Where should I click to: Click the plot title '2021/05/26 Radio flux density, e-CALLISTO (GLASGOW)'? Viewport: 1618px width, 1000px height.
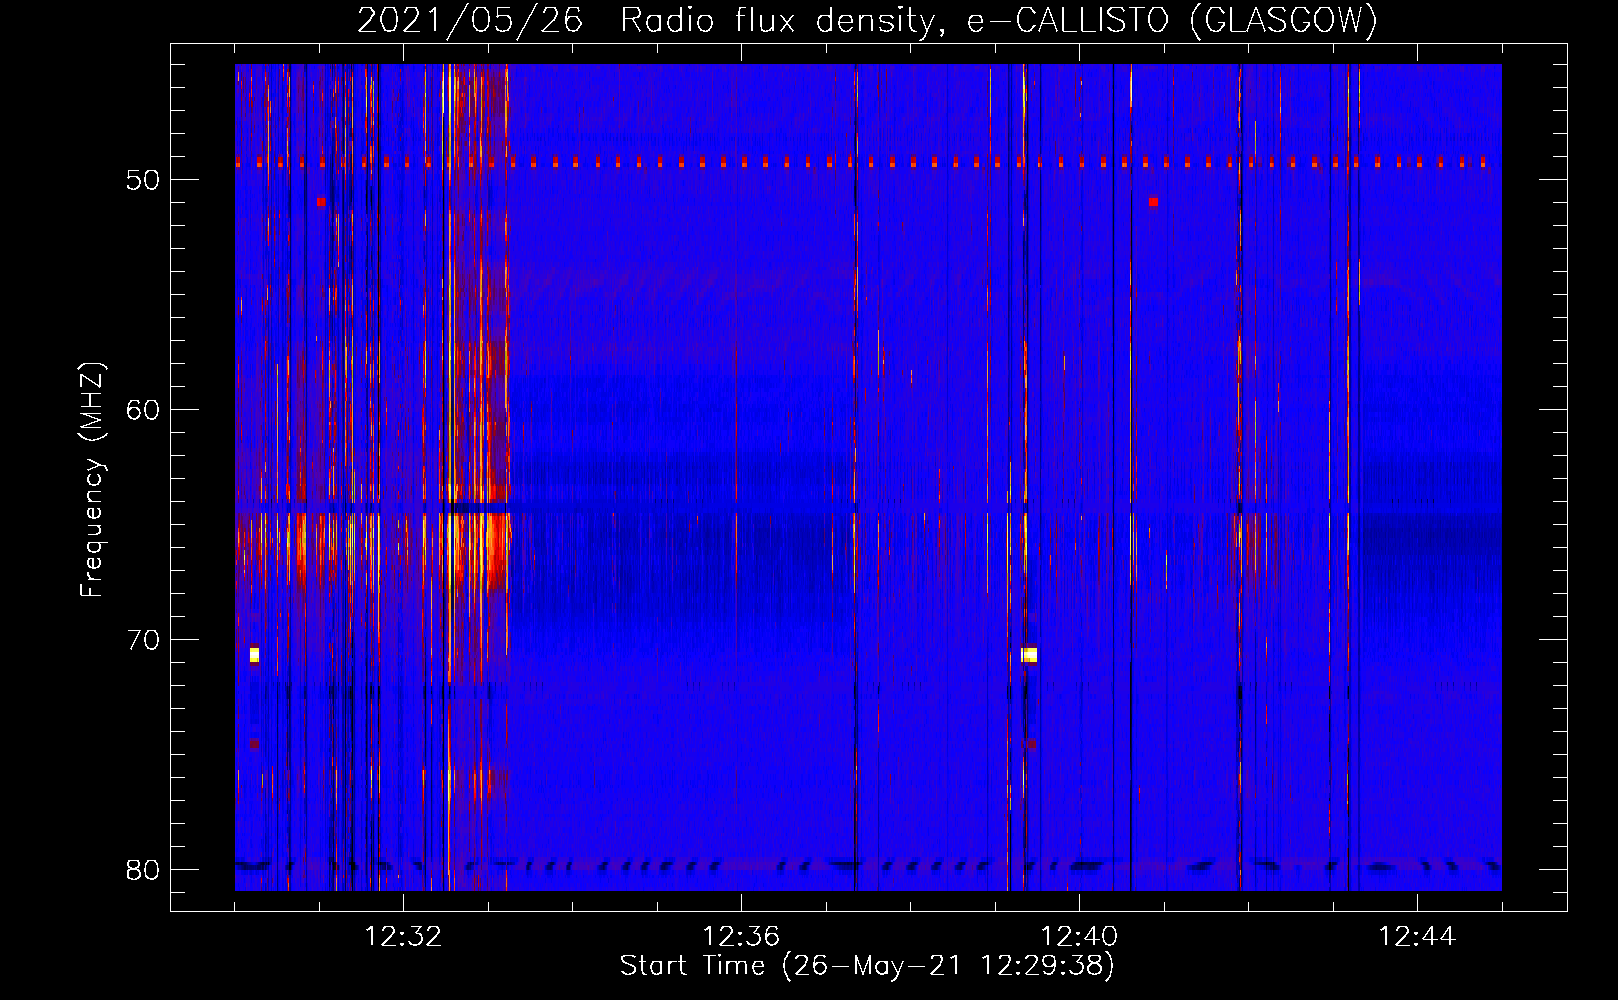click(x=867, y=20)
